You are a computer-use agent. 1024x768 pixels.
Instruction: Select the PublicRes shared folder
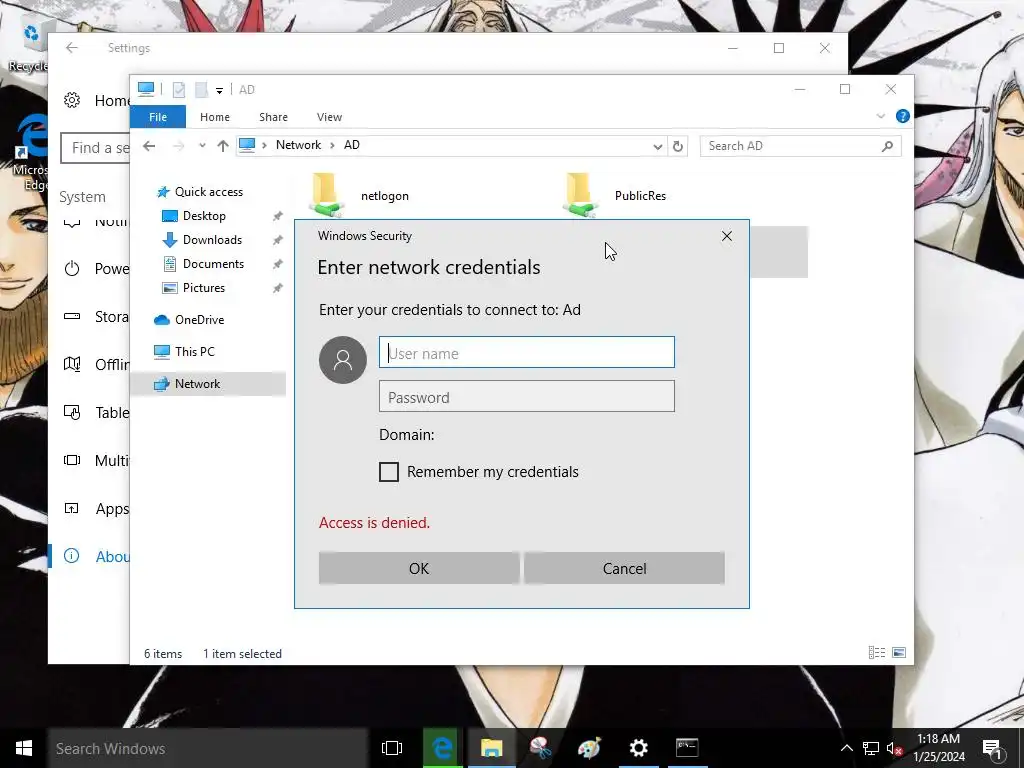point(614,195)
